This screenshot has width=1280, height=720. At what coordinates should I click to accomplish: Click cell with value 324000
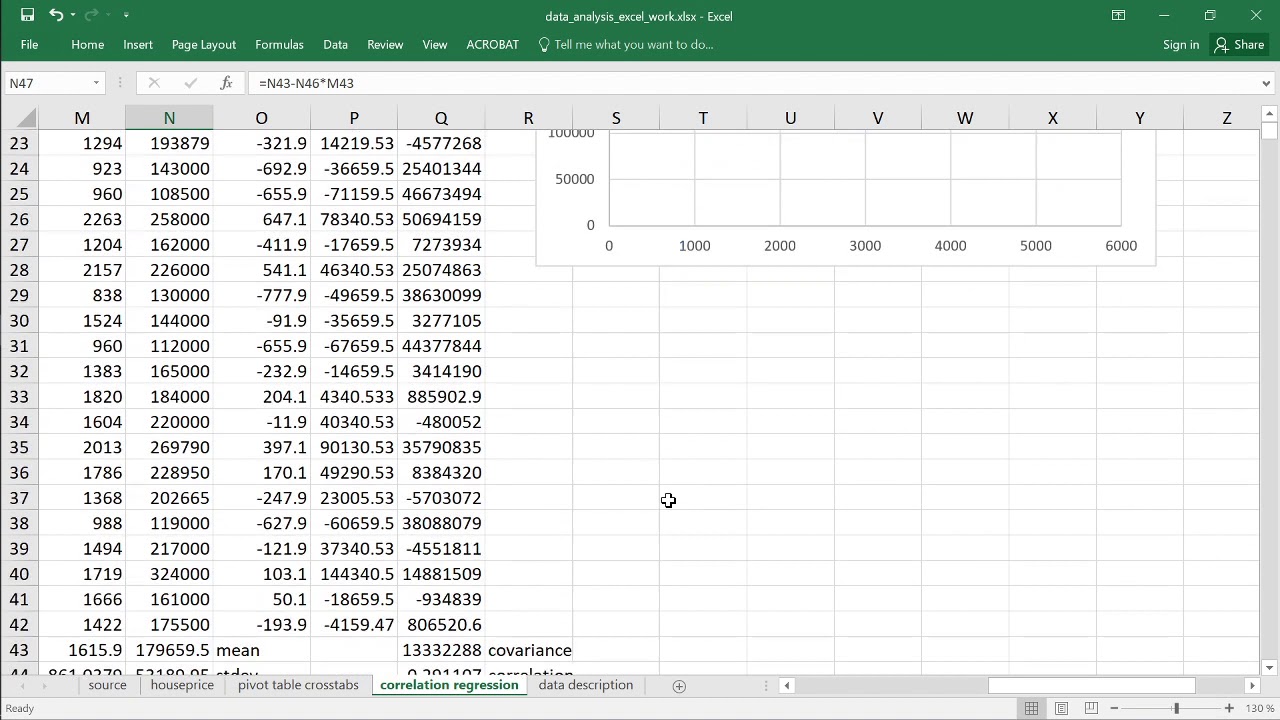[x=169, y=574]
